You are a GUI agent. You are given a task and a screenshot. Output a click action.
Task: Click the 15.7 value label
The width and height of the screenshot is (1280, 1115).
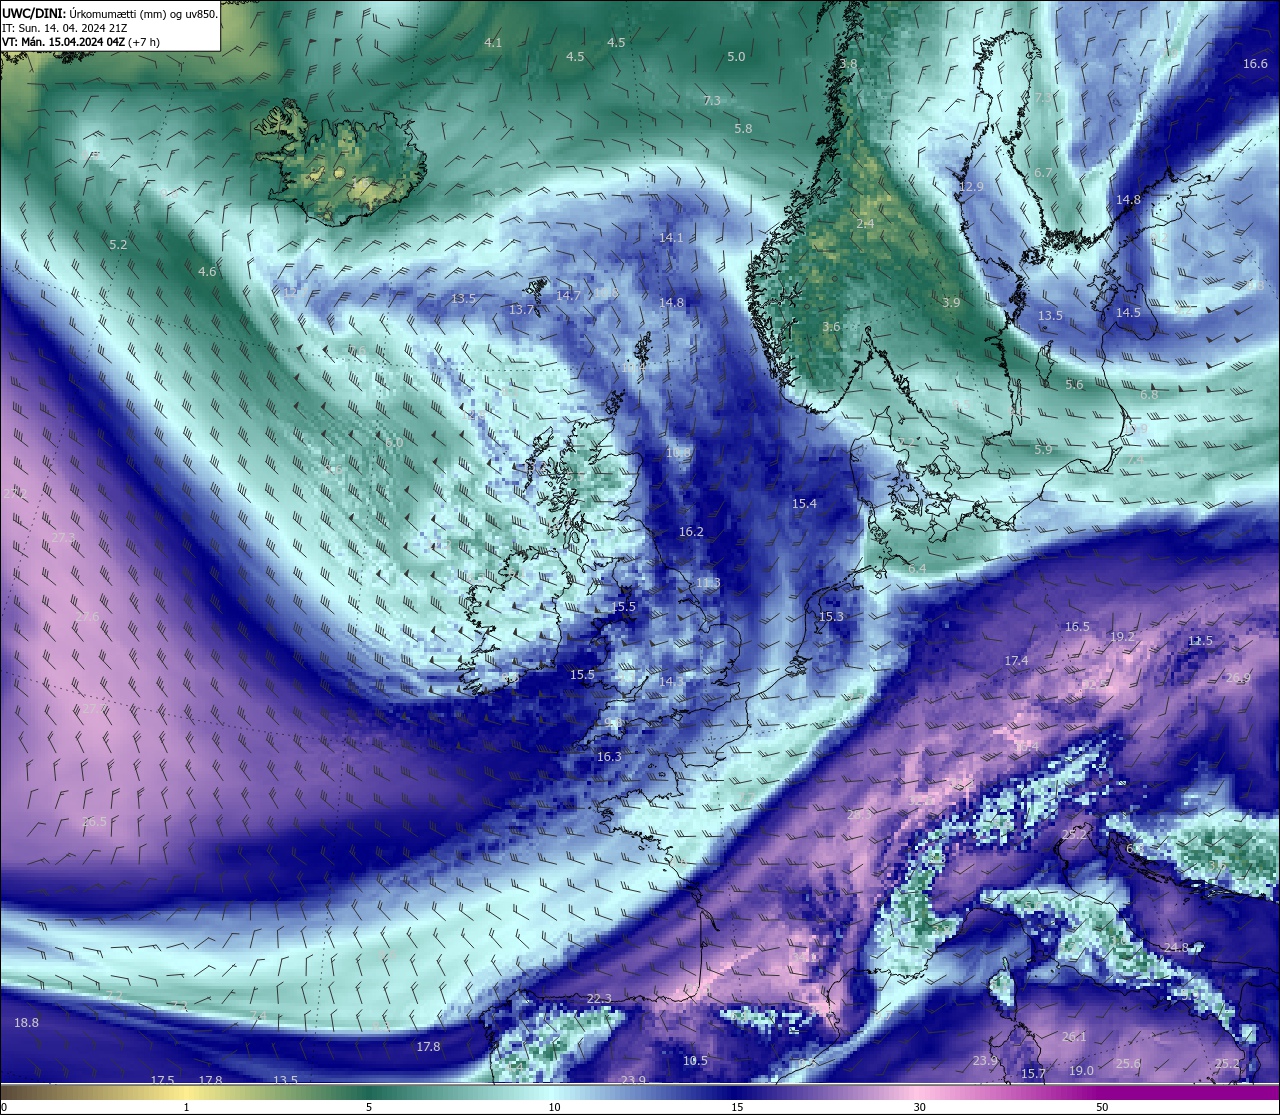(x=1033, y=1074)
